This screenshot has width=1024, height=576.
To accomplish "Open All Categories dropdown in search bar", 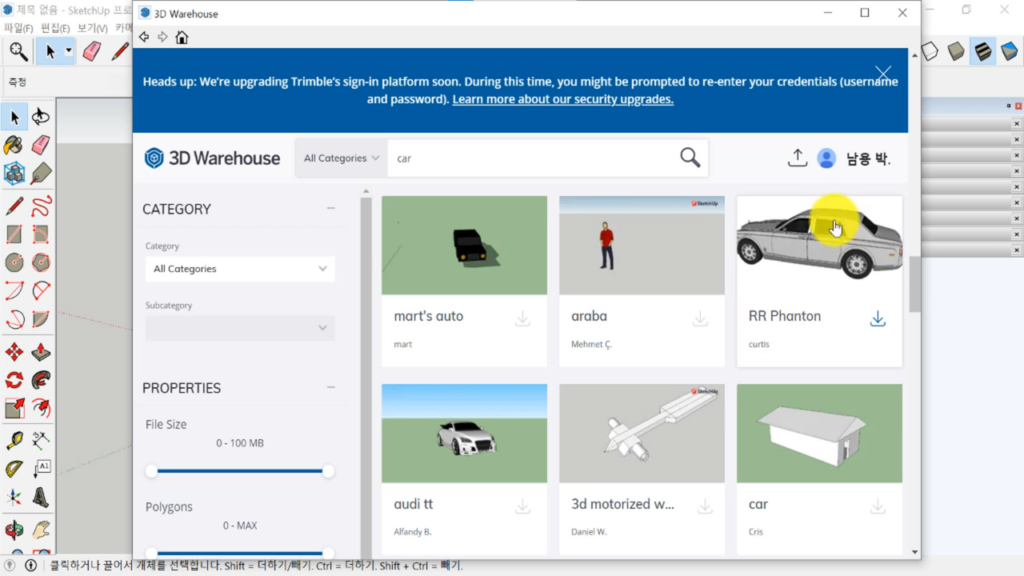I will point(341,158).
